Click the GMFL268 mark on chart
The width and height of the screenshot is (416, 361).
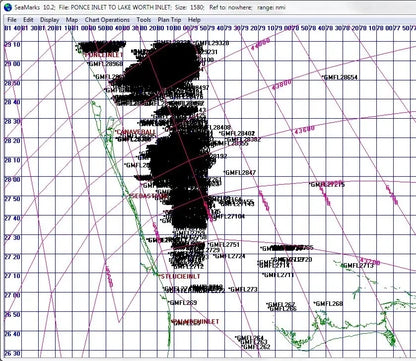pyautogui.click(x=328, y=304)
